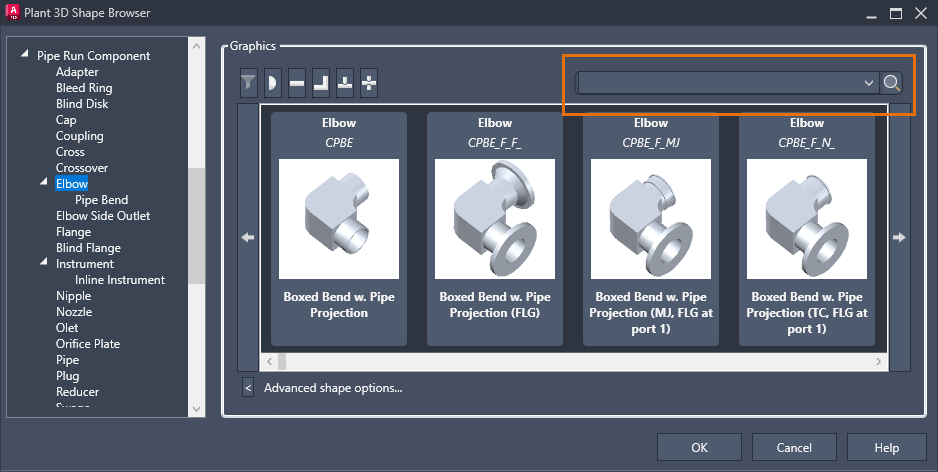Click the AutoCAD Plant 3D title icon
938x472 pixels.
(x=12, y=13)
